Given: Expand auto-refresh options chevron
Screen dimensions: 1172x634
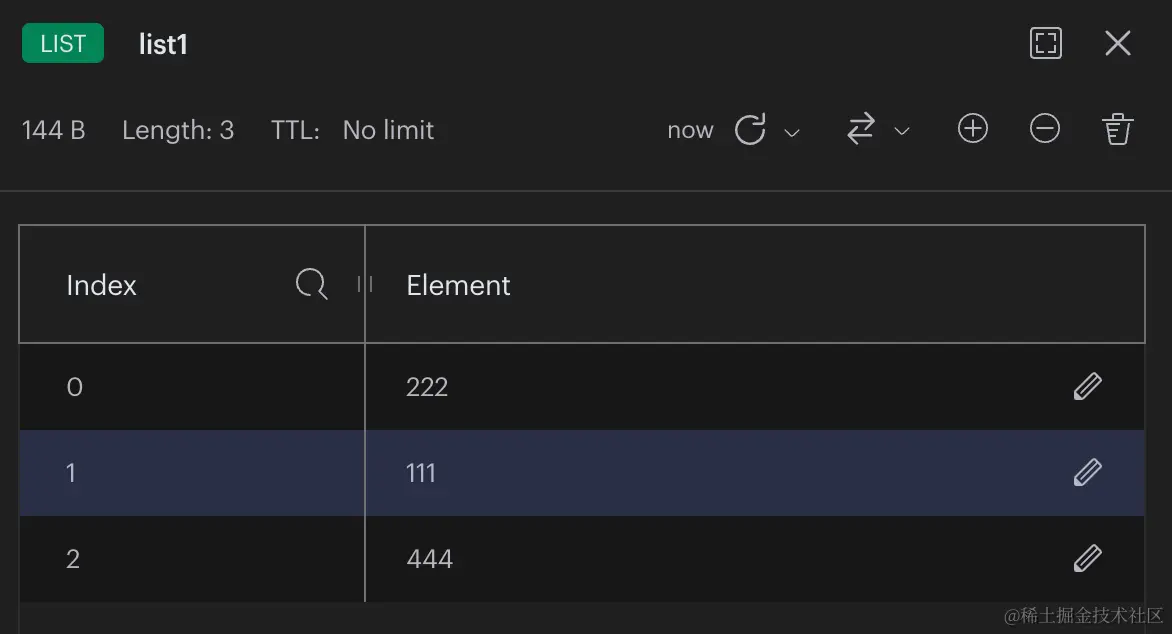Looking at the screenshot, I should tap(792, 133).
